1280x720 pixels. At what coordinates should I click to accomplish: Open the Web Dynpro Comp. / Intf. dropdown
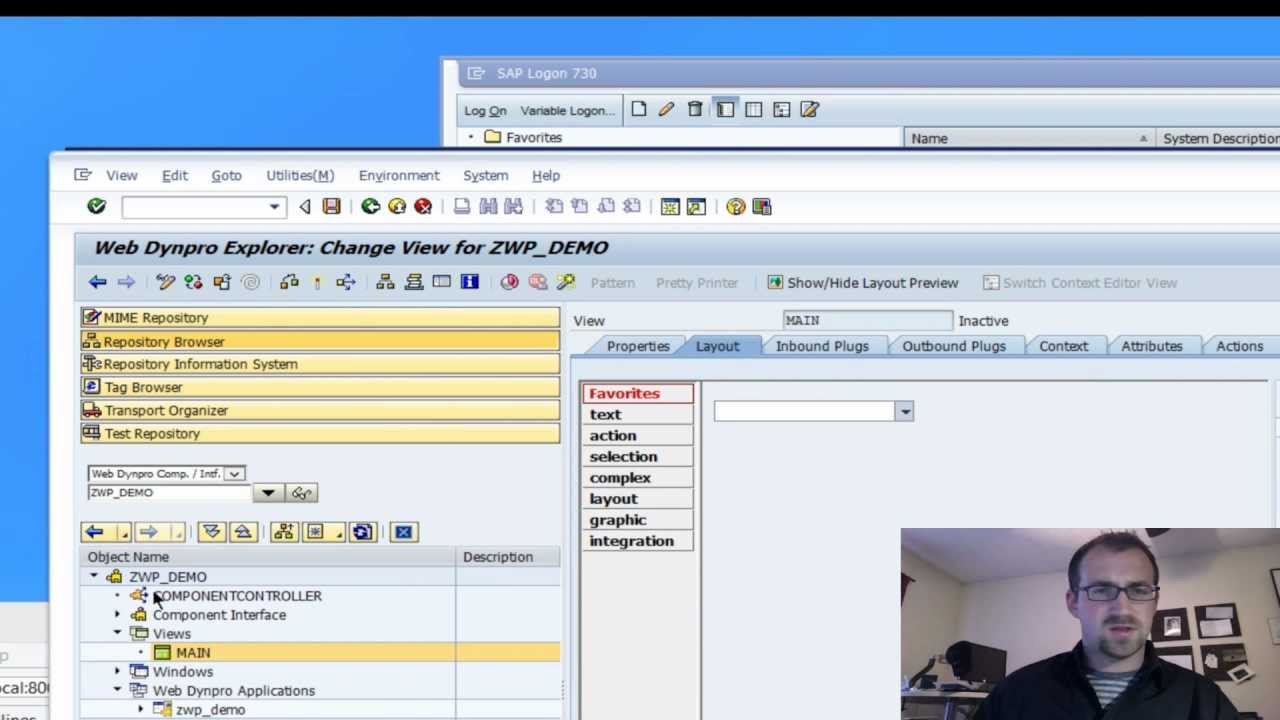pyautogui.click(x=234, y=473)
